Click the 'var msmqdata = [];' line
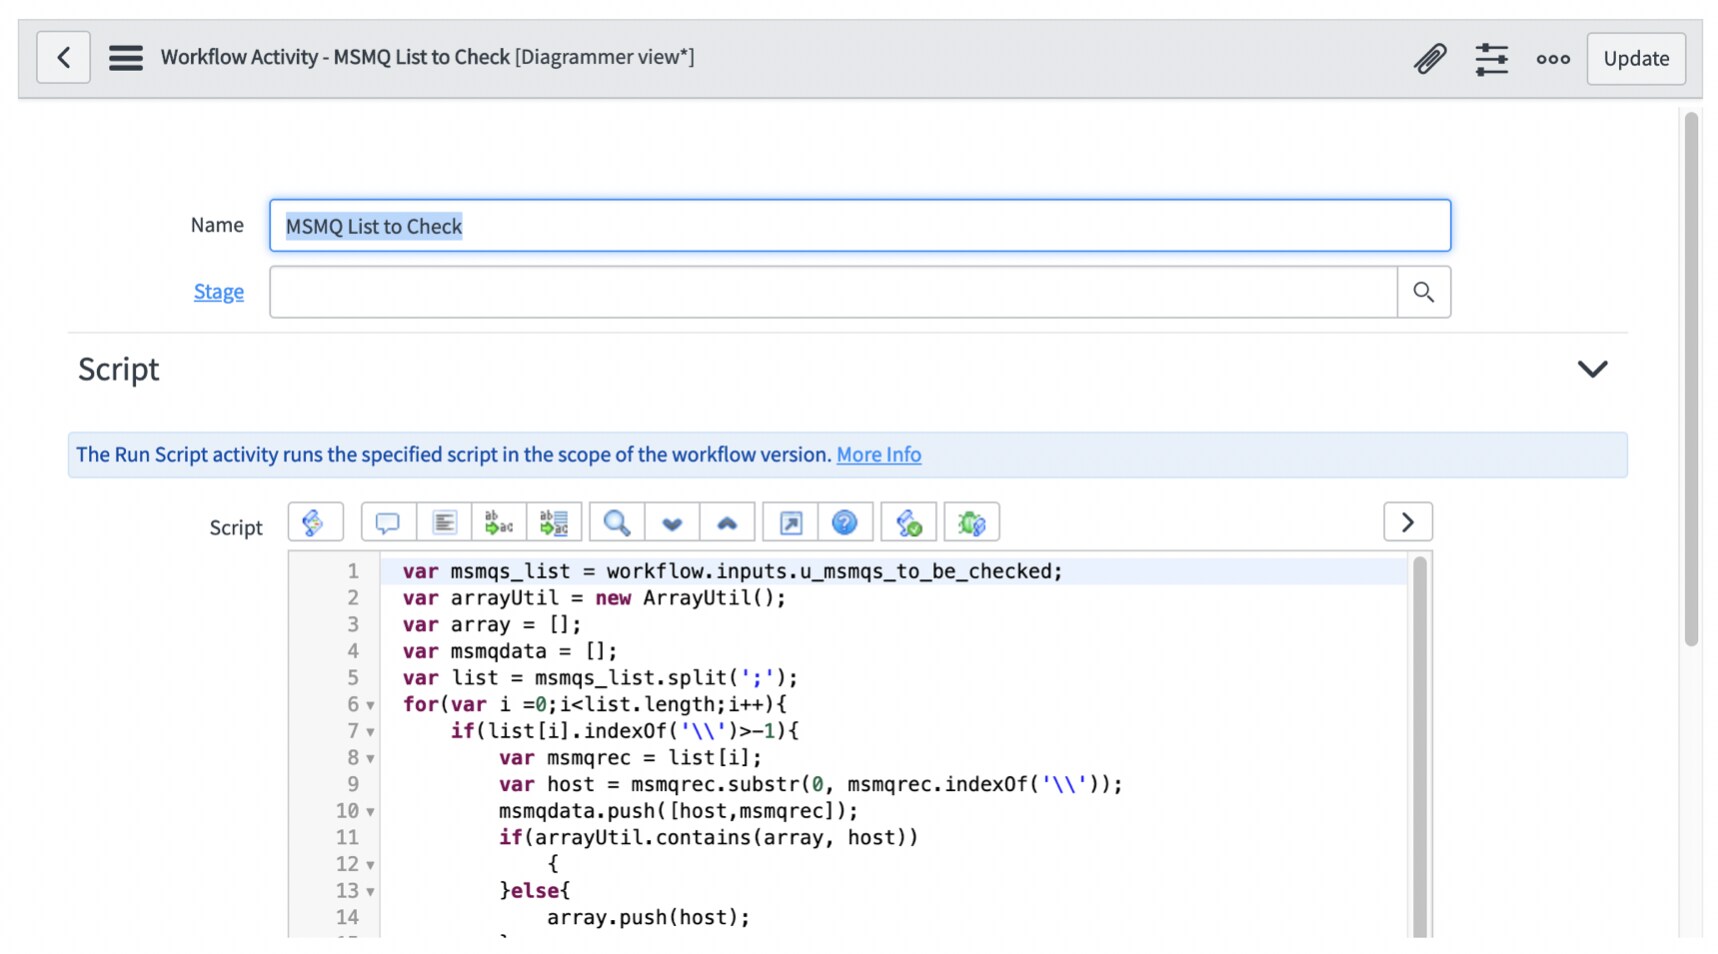 tap(510, 651)
